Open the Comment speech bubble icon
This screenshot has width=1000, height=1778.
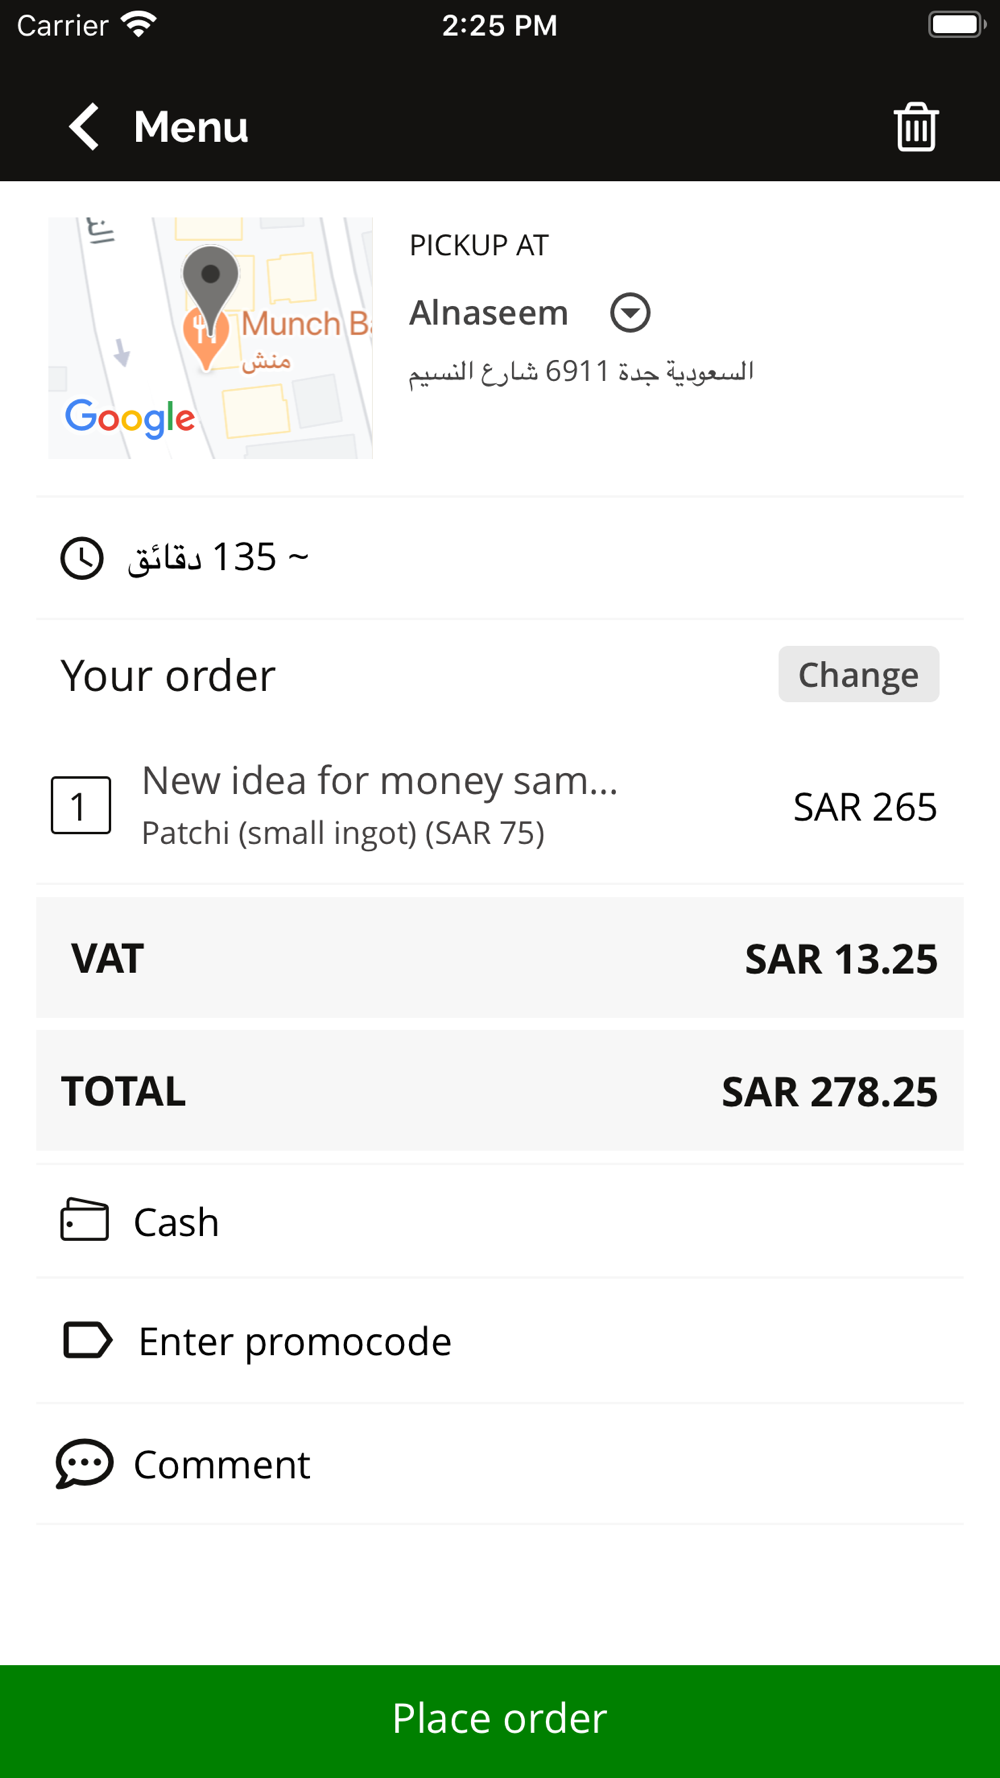click(x=84, y=1464)
